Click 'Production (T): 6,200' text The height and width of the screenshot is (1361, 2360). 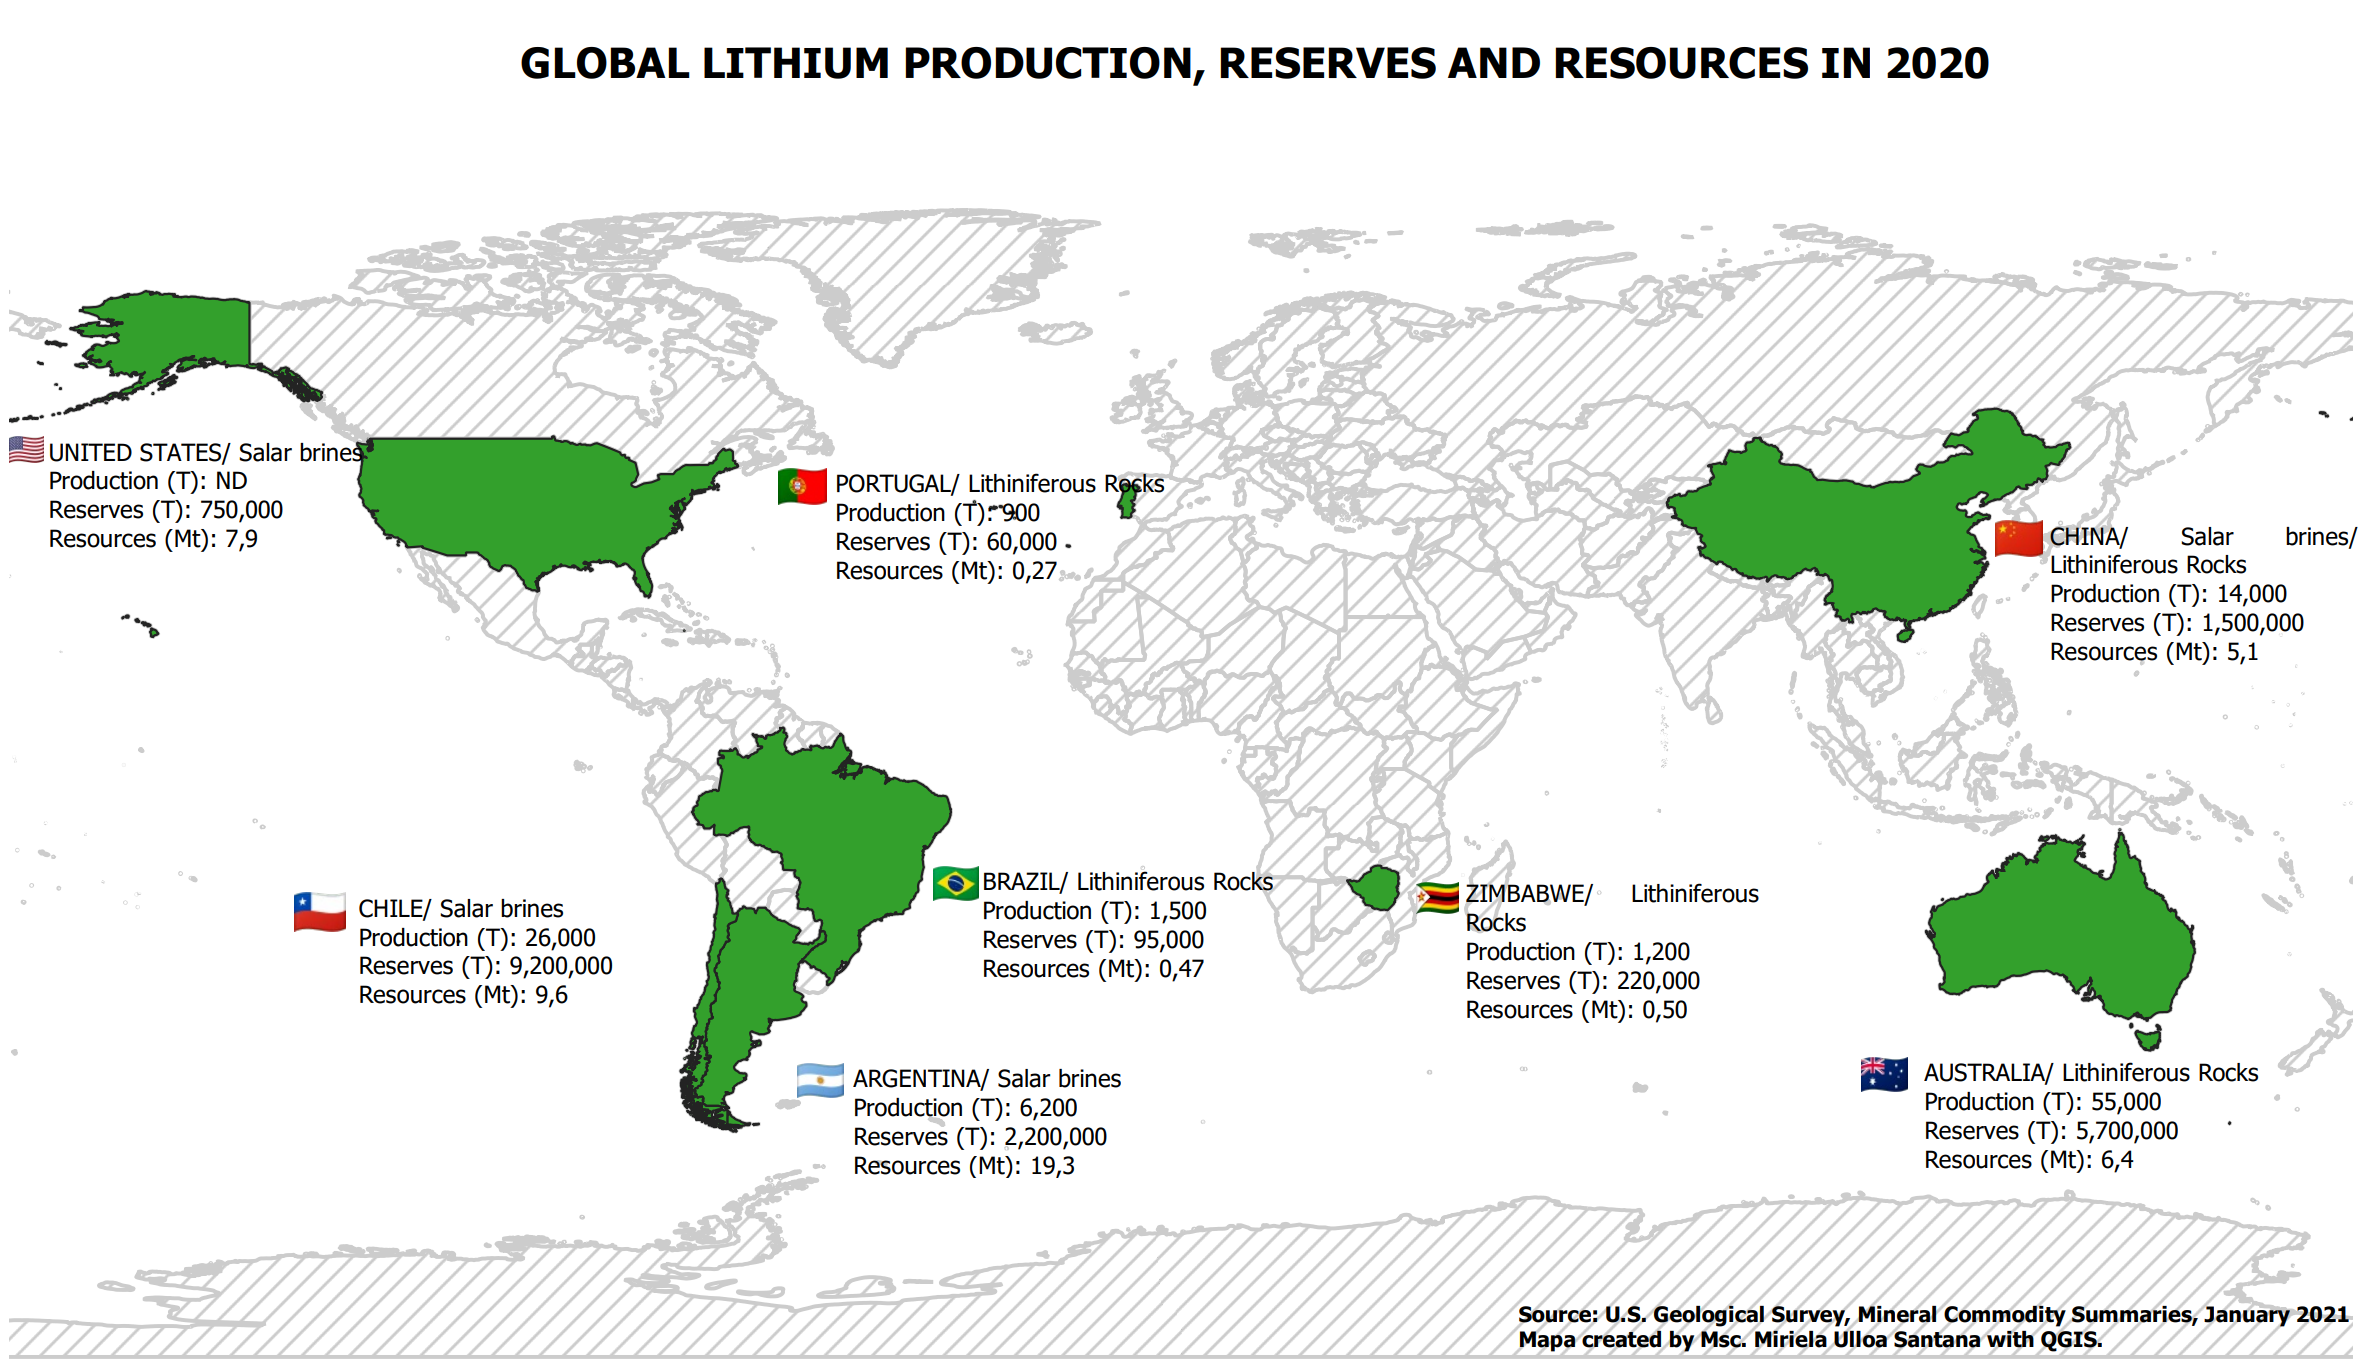click(x=965, y=1108)
